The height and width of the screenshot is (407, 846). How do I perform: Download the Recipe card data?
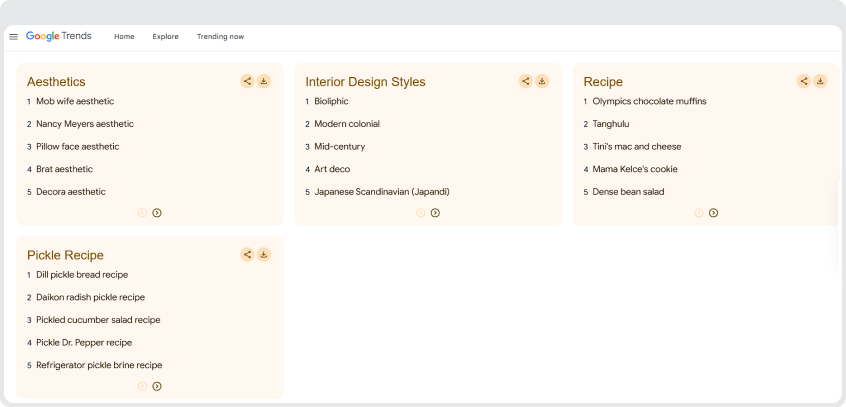820,81
